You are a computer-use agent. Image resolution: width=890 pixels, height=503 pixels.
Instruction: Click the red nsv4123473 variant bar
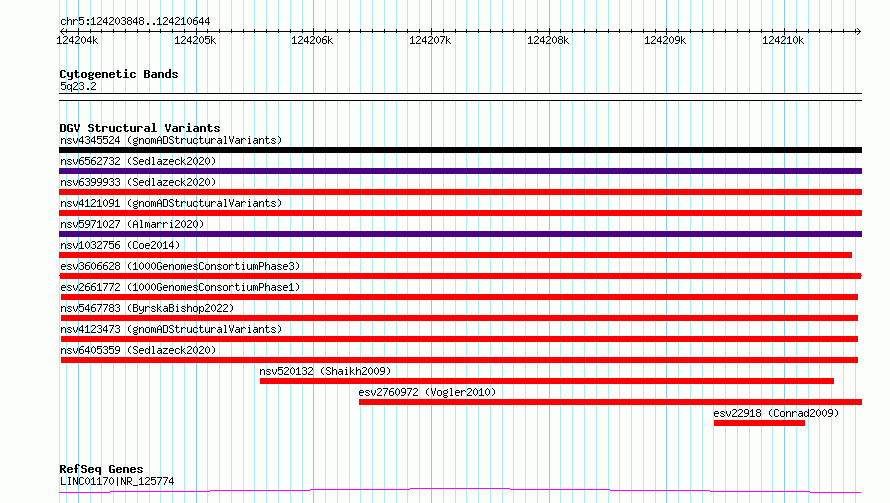click(459, 339)
